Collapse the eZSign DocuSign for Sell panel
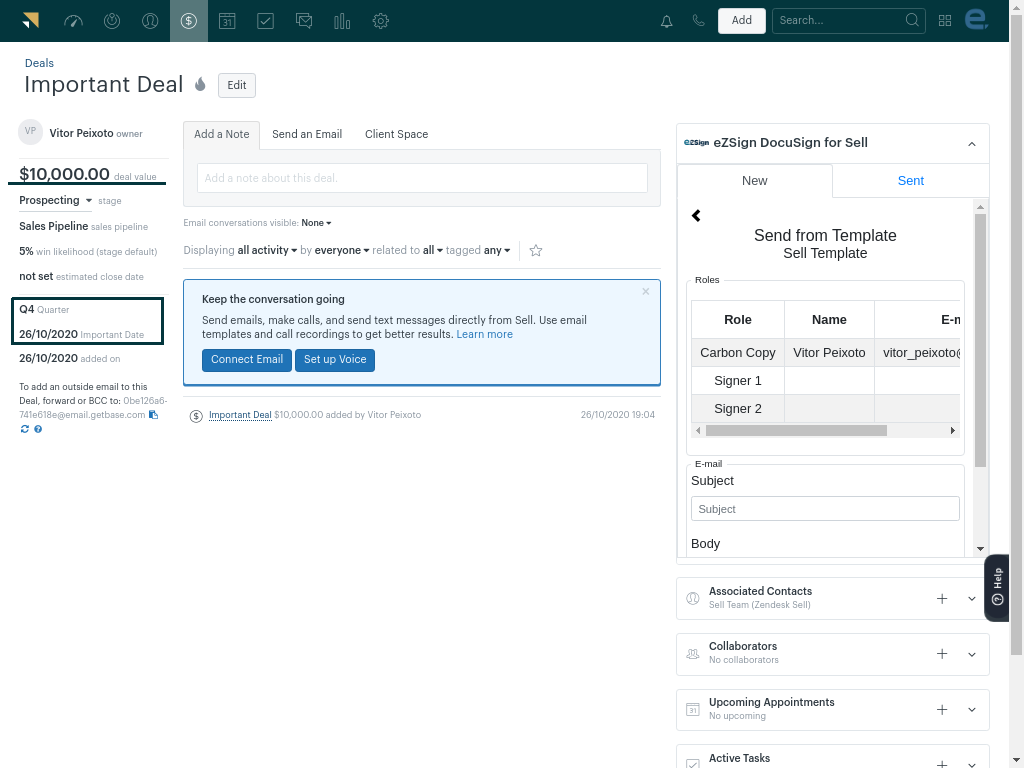This screenshot has width=1024, height=768. (x=971, y=144)
